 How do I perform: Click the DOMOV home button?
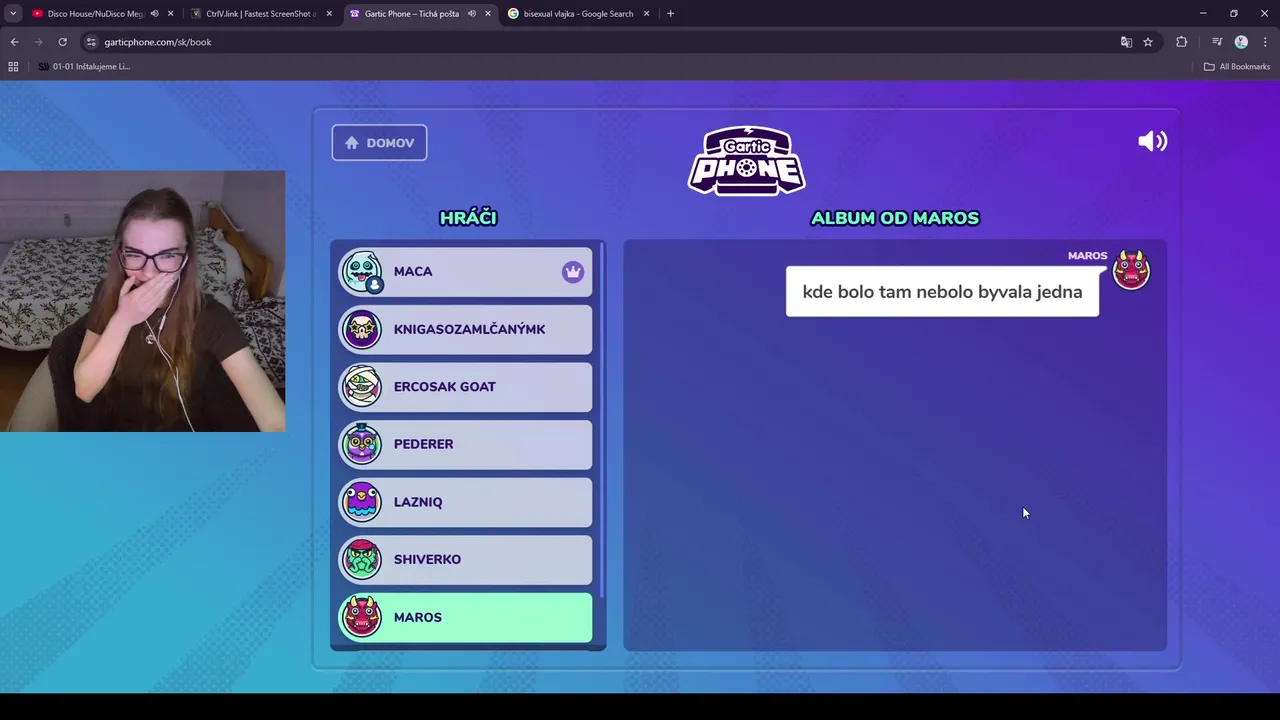point(379,142)
